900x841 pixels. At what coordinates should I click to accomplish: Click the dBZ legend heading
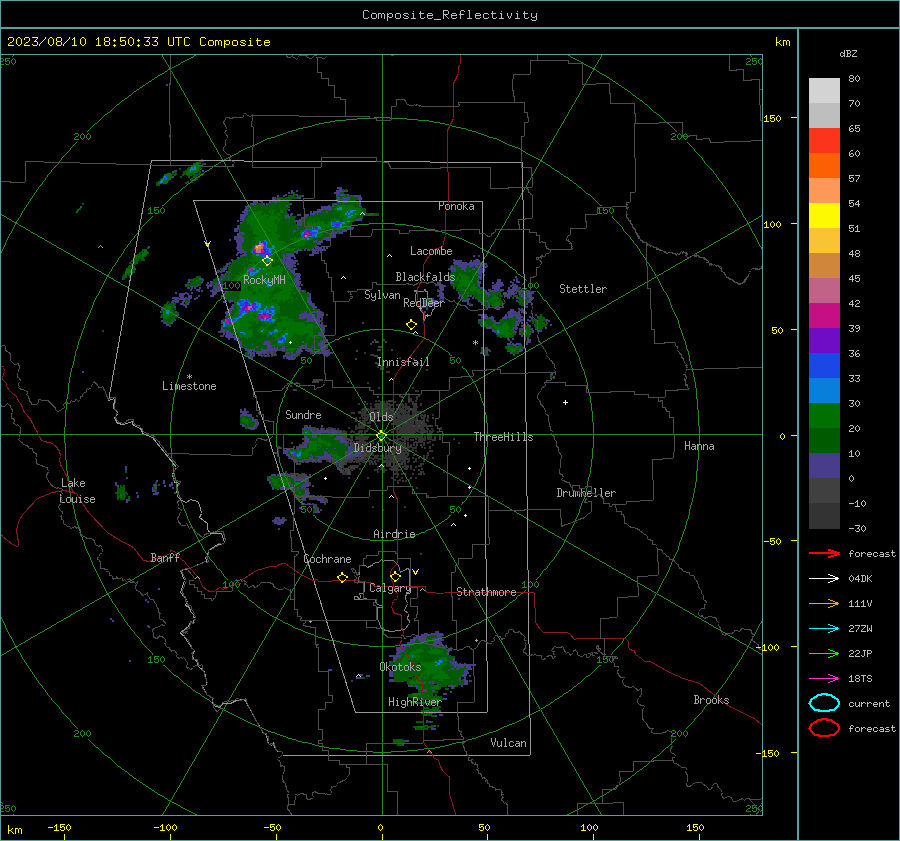click(848, 53)
